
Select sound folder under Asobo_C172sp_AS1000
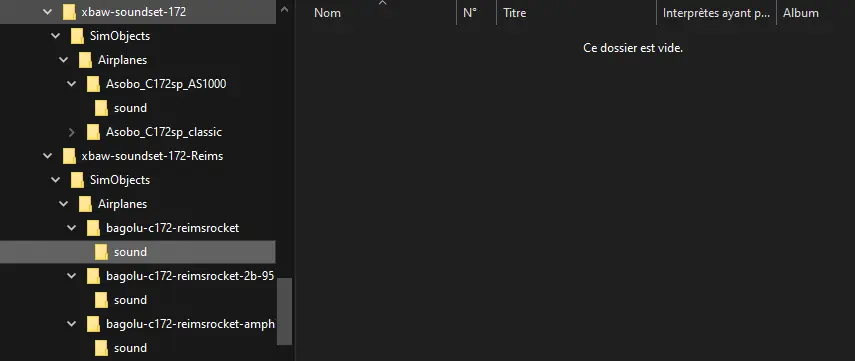point(130,108)
